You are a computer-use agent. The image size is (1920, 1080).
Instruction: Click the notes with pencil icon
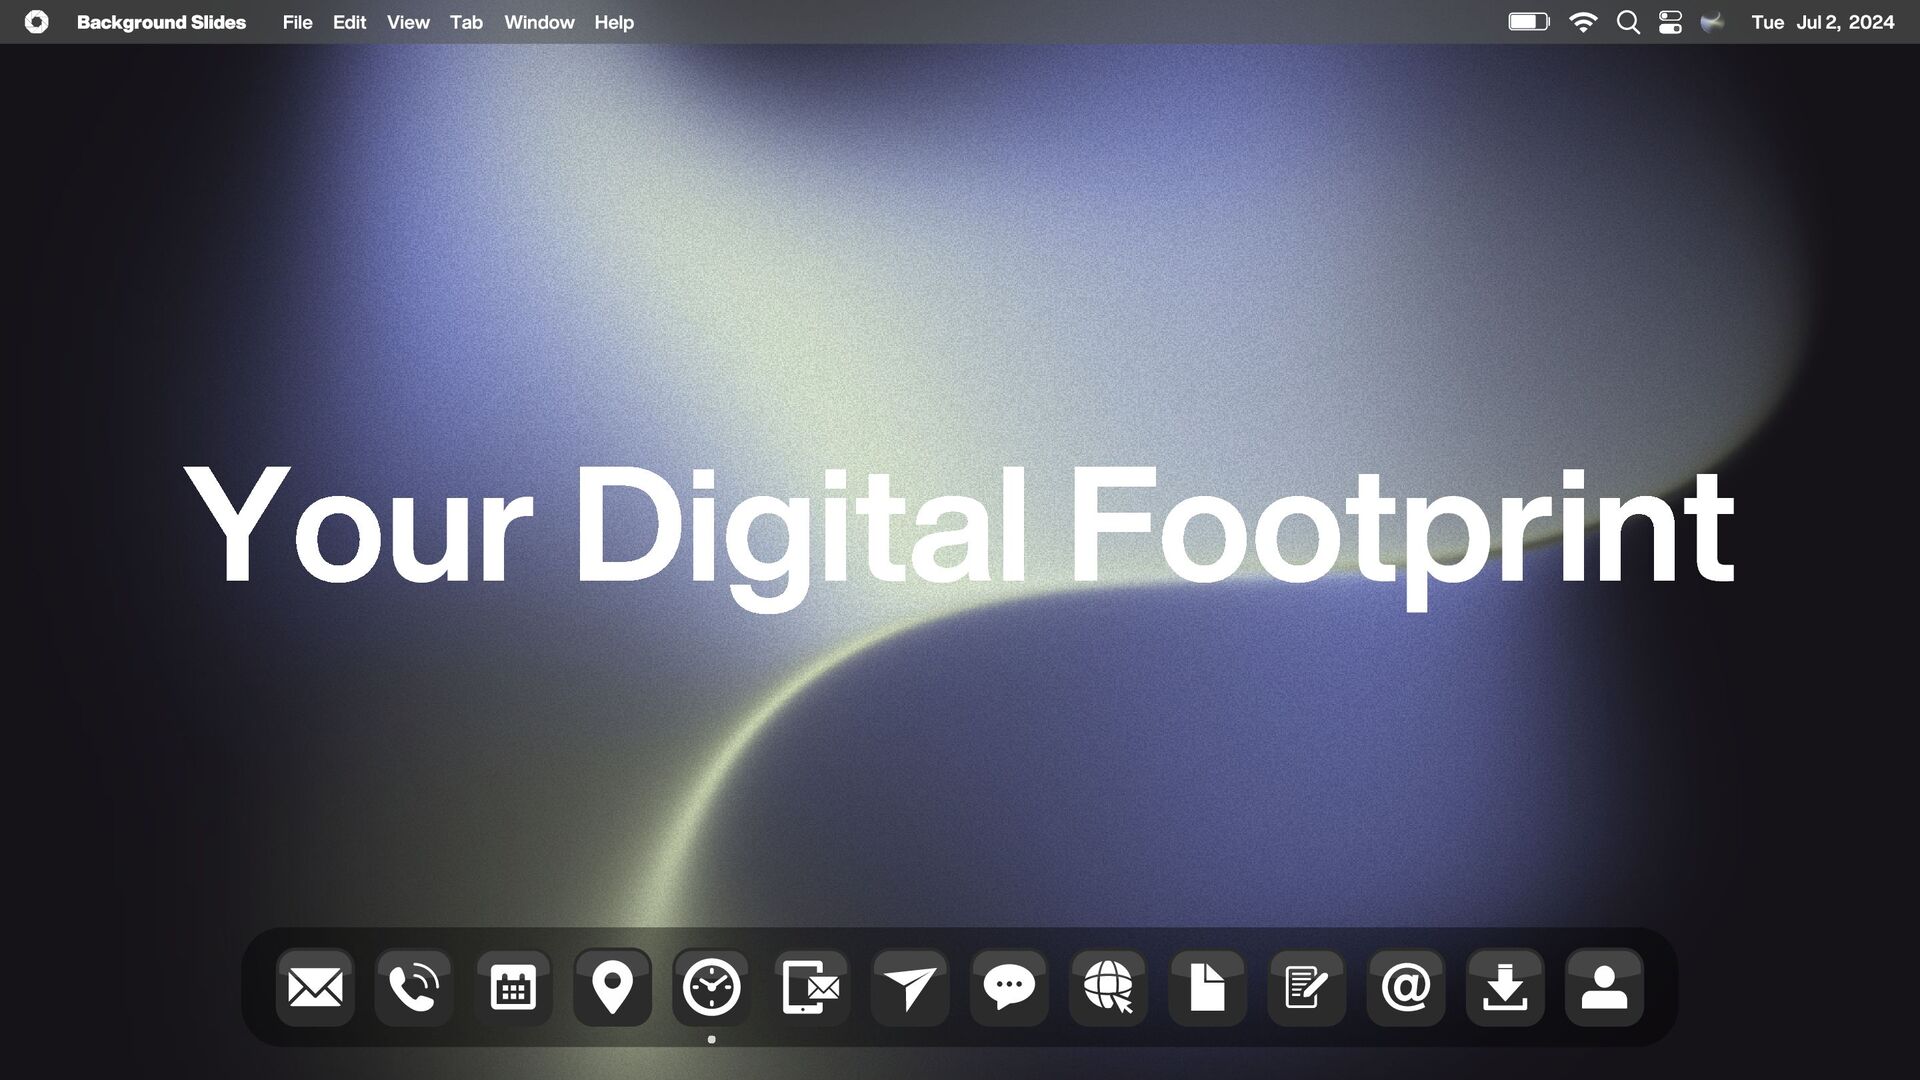[1306, 988]
